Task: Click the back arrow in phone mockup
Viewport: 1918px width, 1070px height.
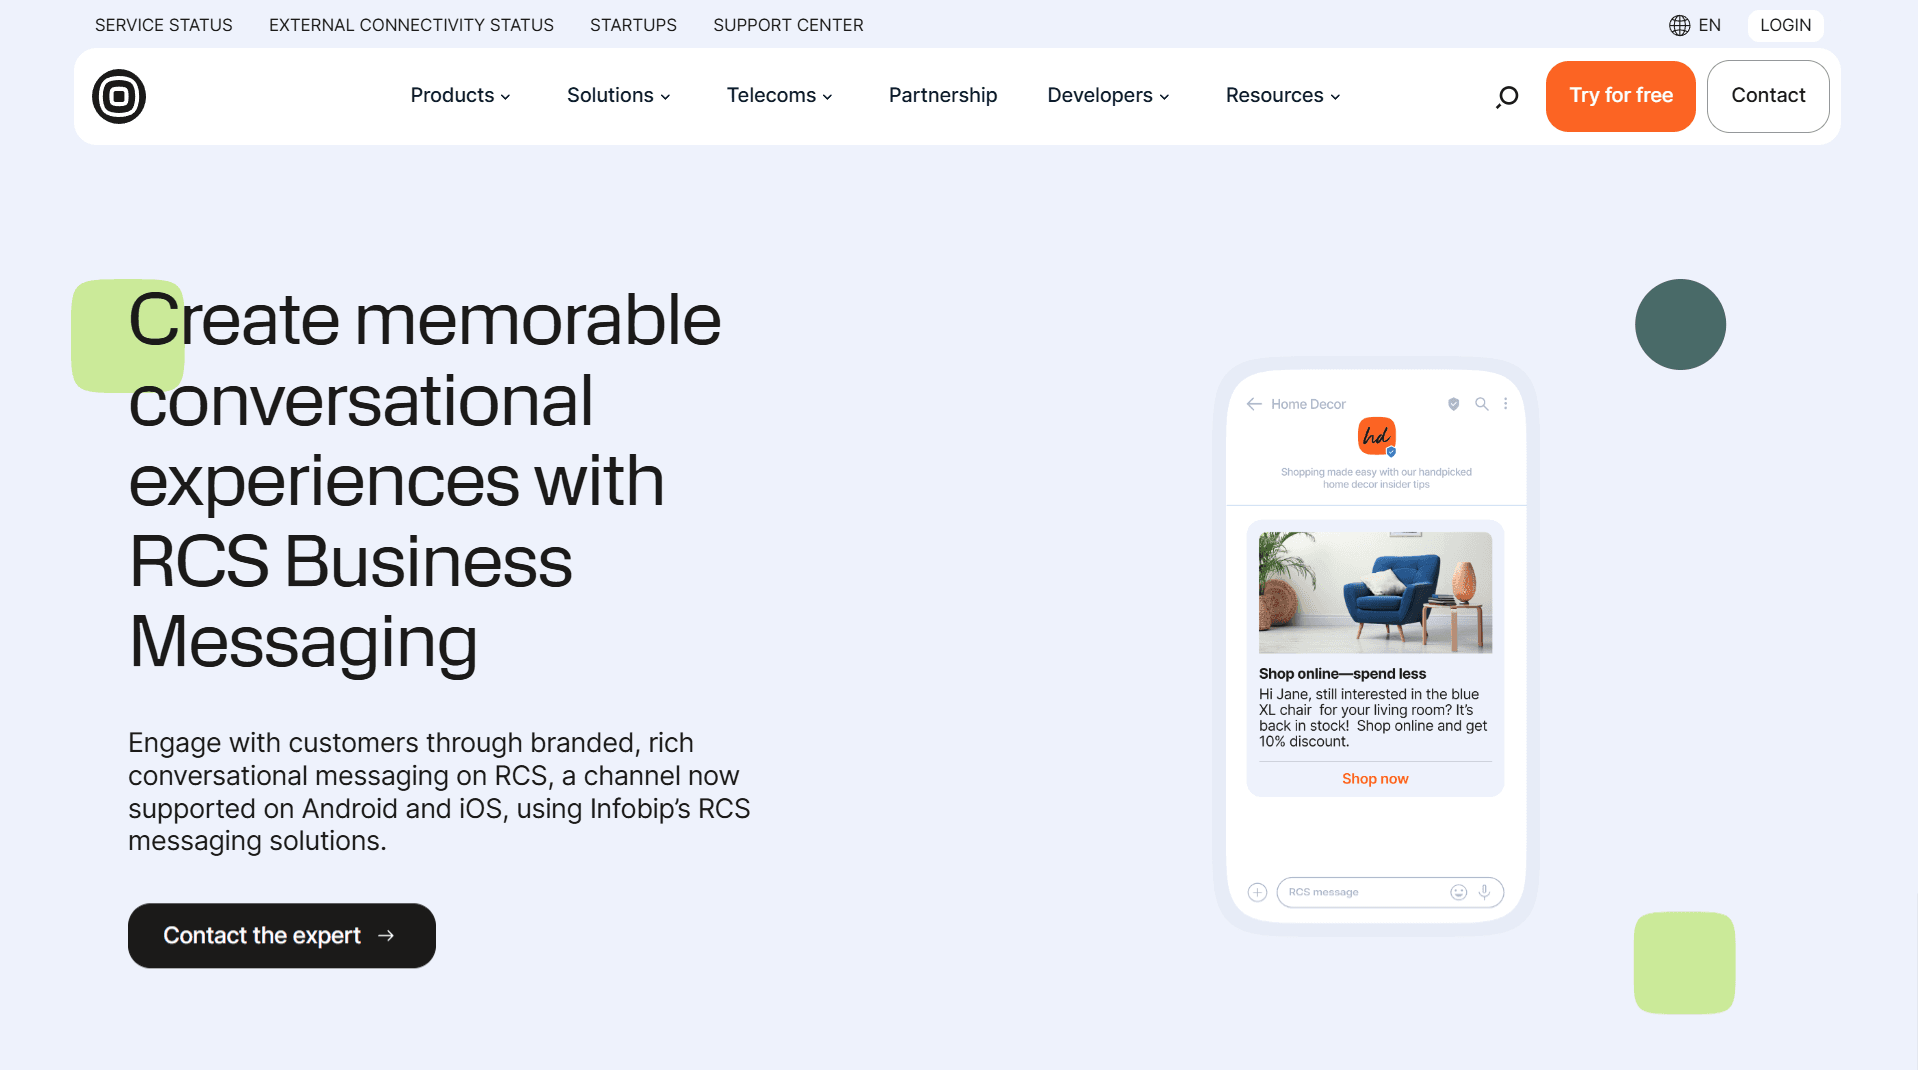Action: pyautogui.click(x=1254, y=404)
